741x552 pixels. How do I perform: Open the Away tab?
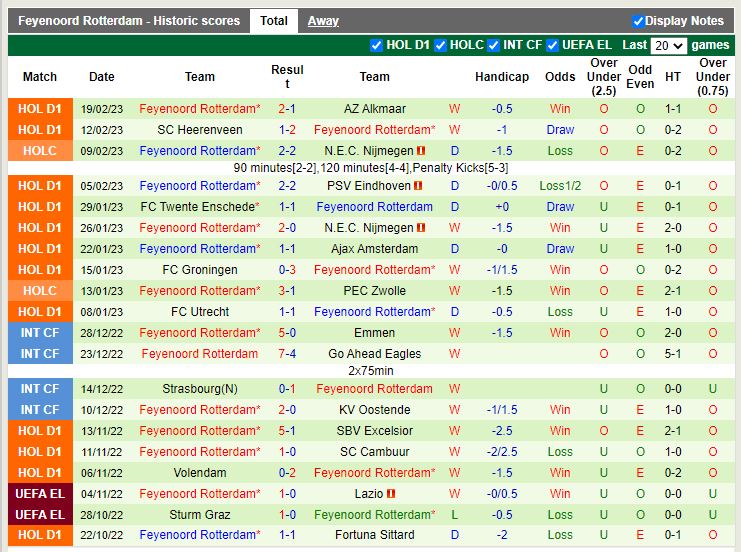coord(323,21)
